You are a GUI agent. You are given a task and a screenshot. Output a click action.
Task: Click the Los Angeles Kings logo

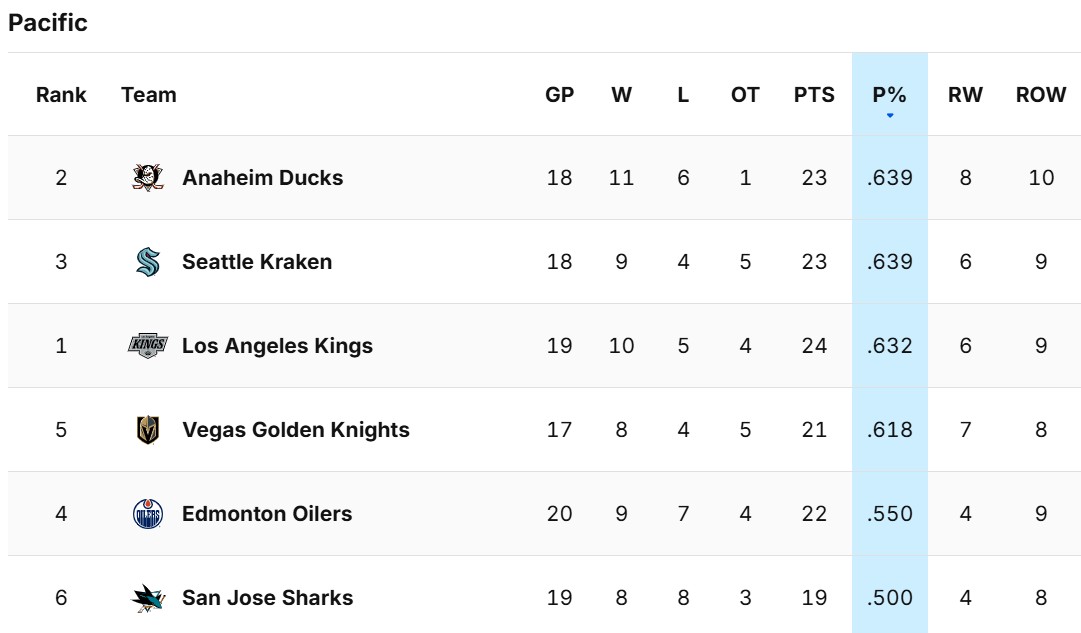148,346
